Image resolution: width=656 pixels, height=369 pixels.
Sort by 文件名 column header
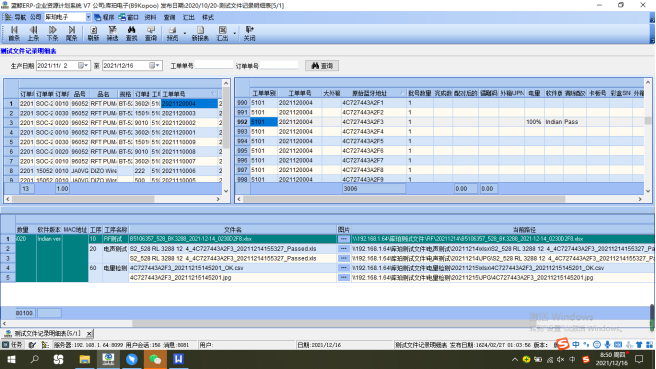(x=233, y=230)
